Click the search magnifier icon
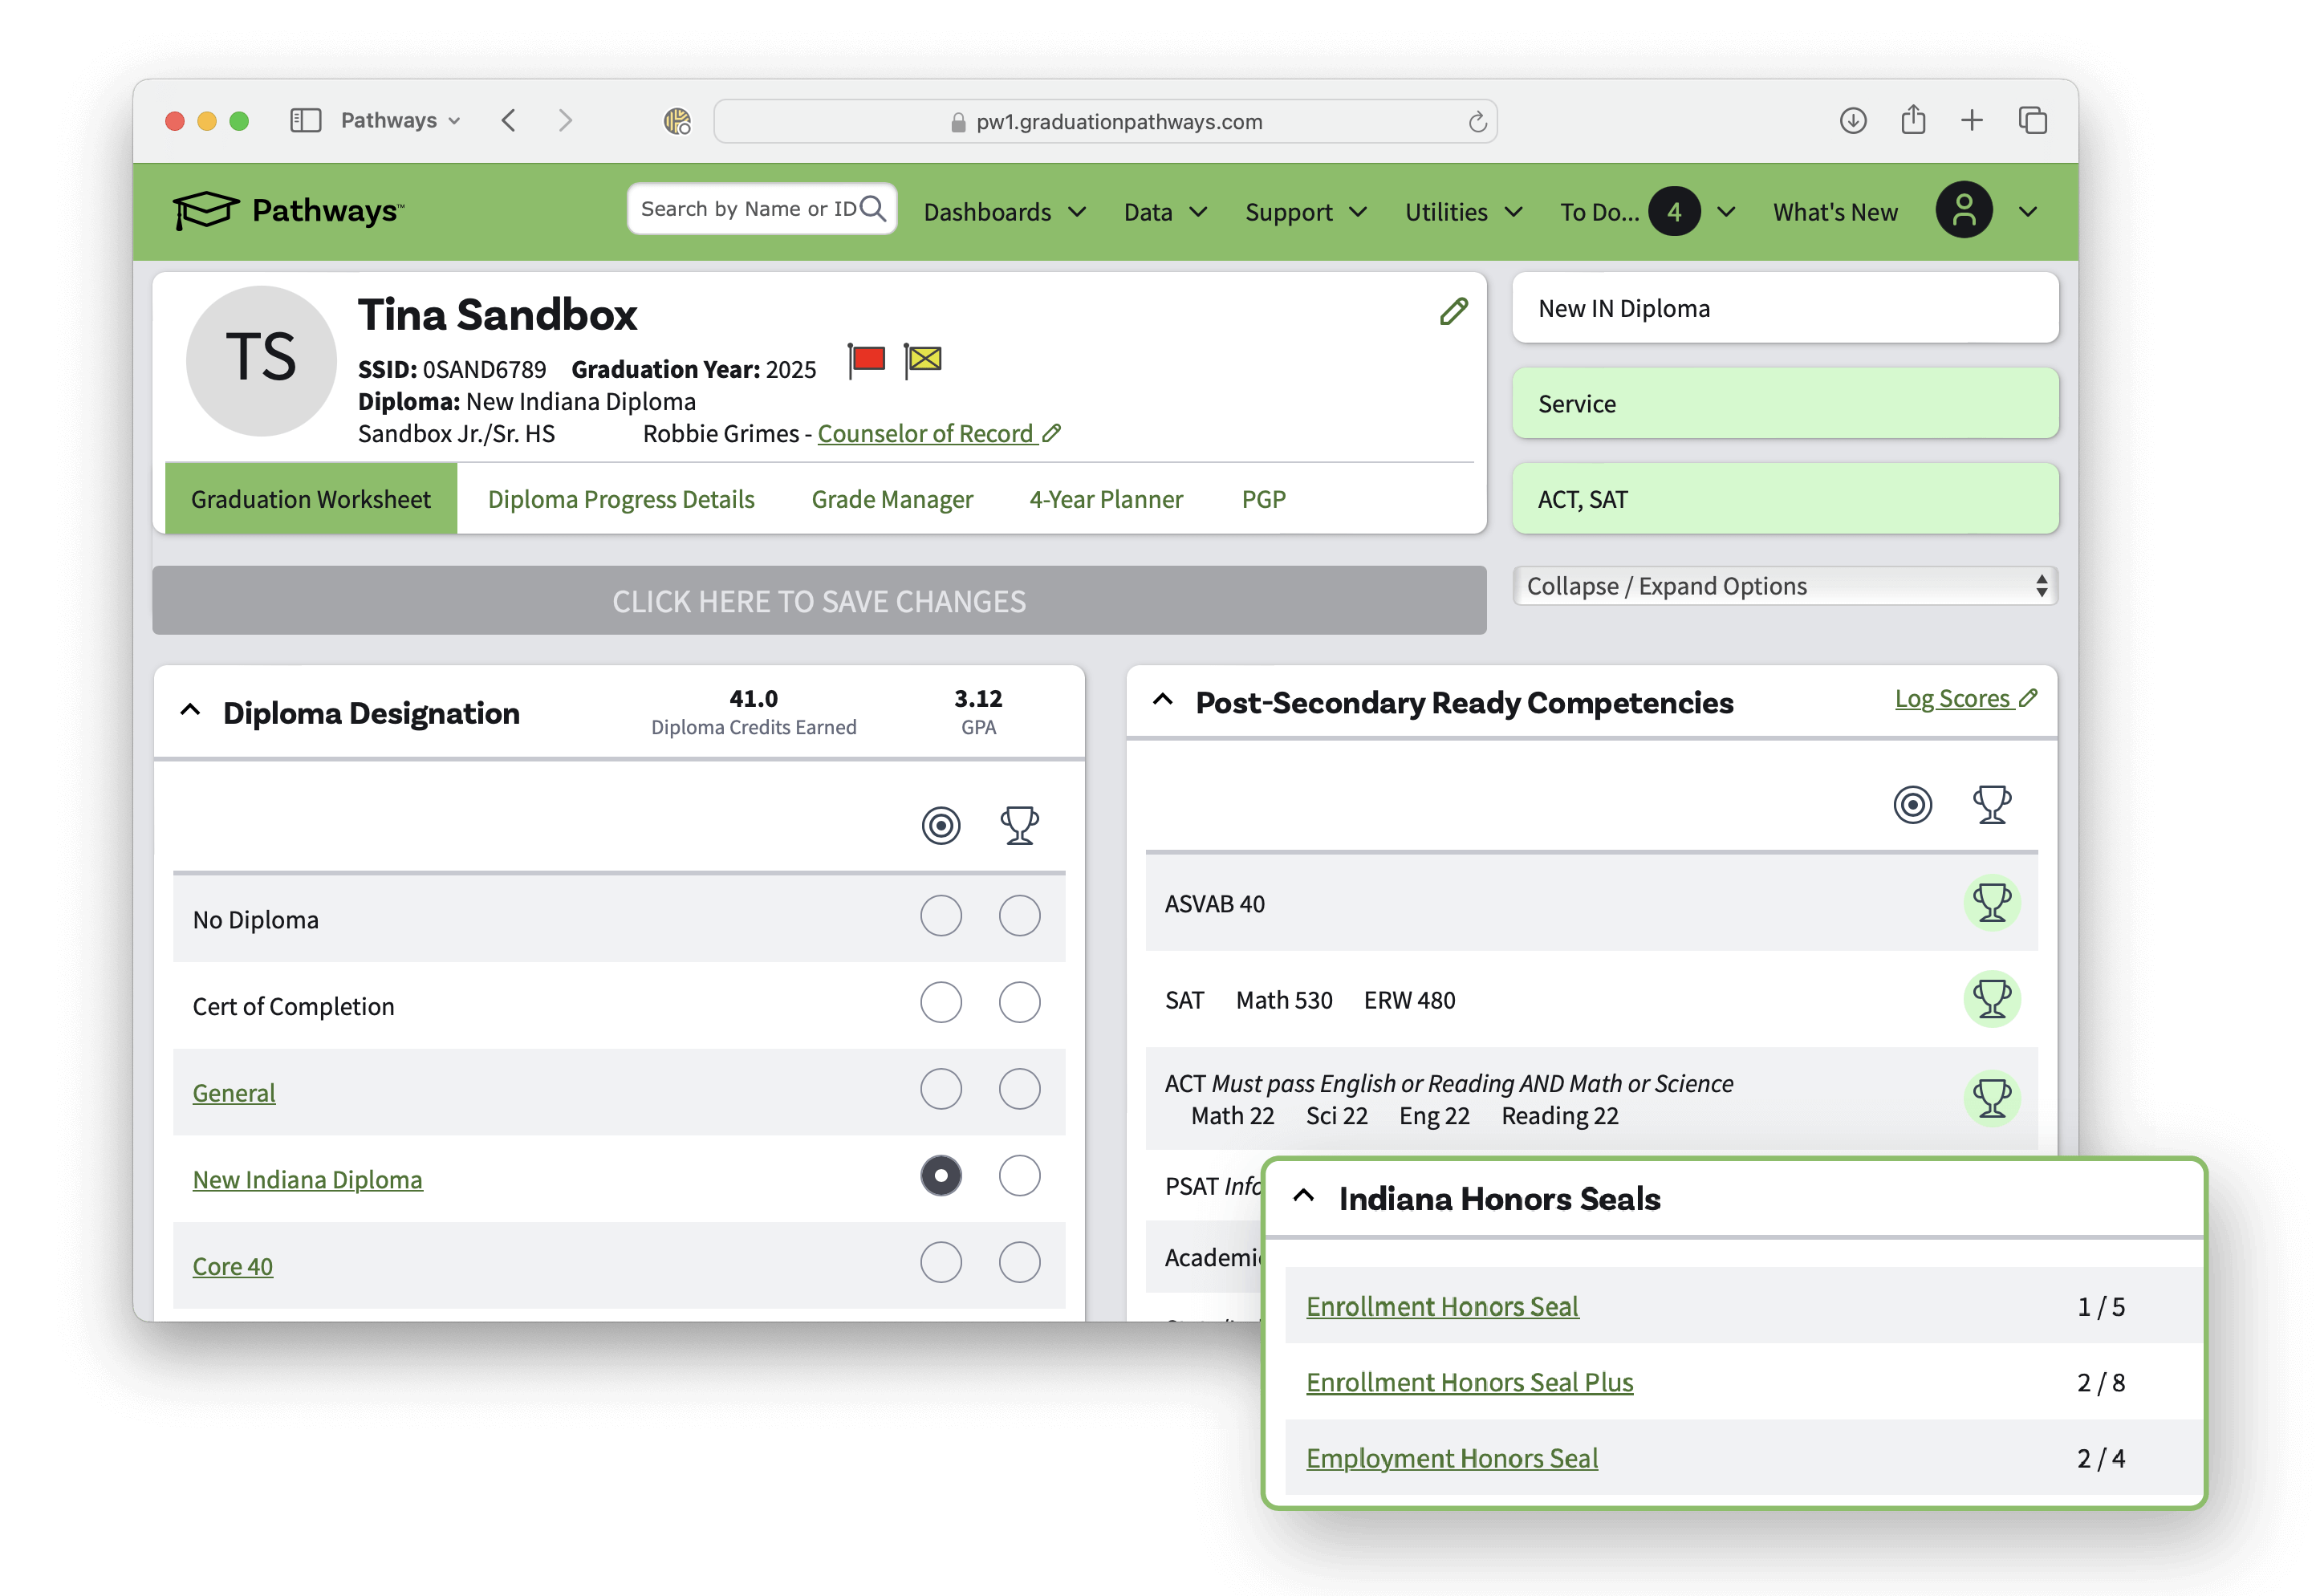Viewport: 2320px width, 1596px height. click(873, 208)
